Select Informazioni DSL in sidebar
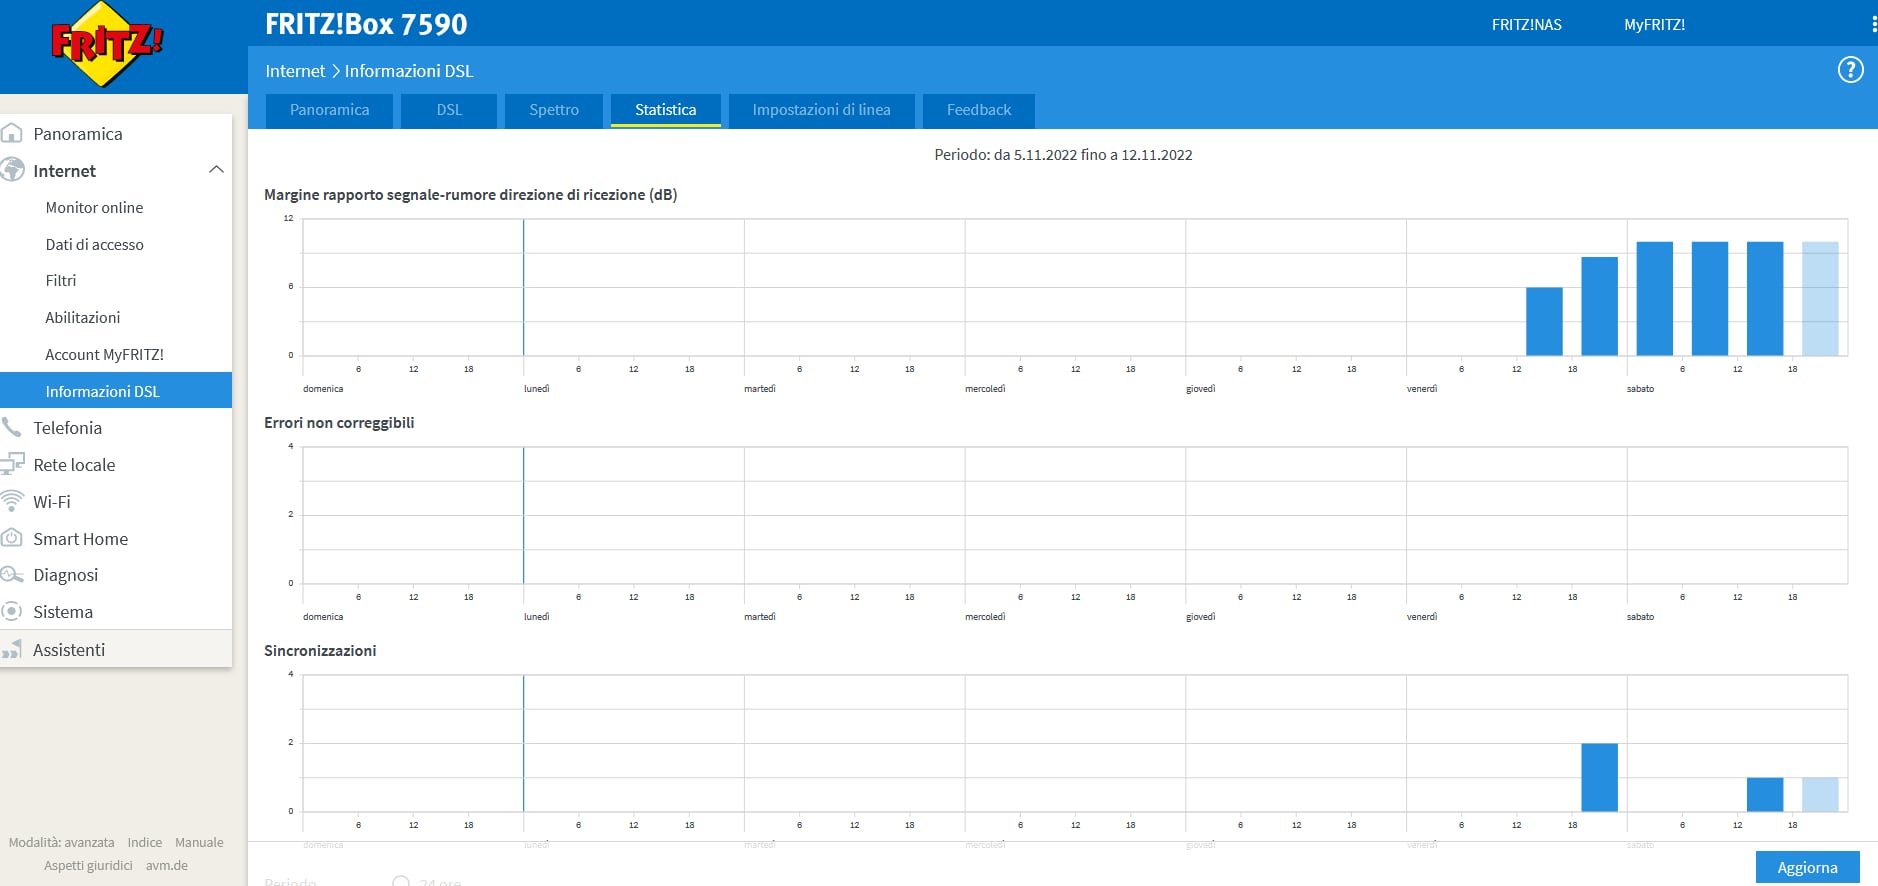Viewport: 1878px width, 886px height. [x=116, y=391]
